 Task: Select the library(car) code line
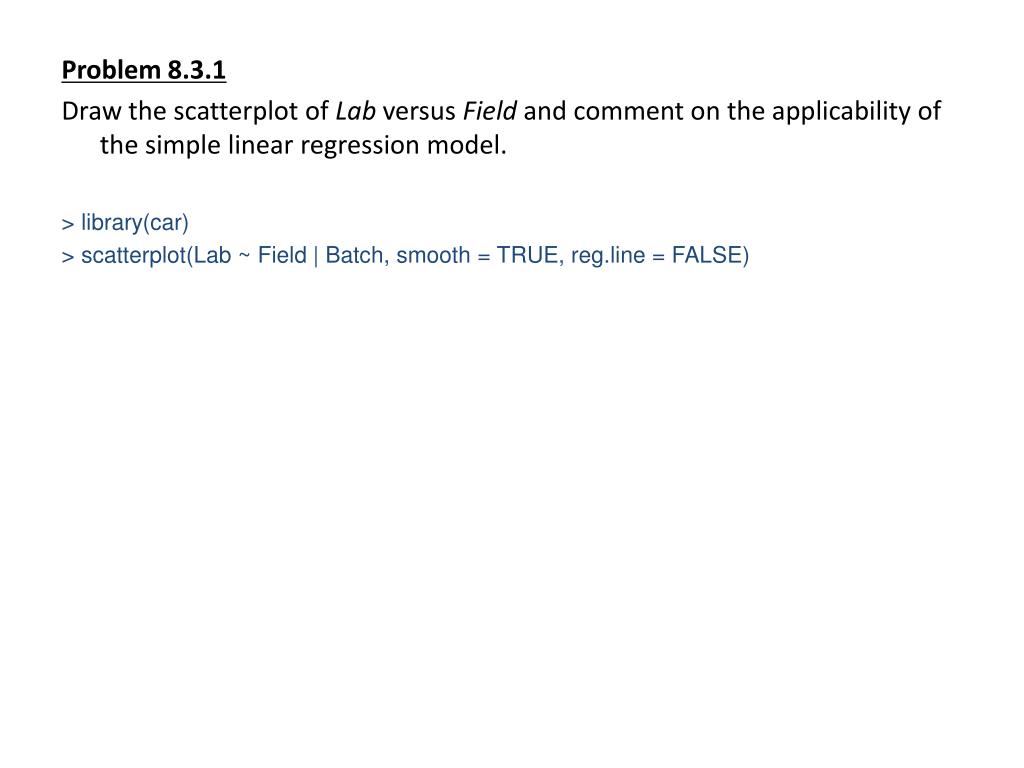pyautogui.click(x=125, y=223)
